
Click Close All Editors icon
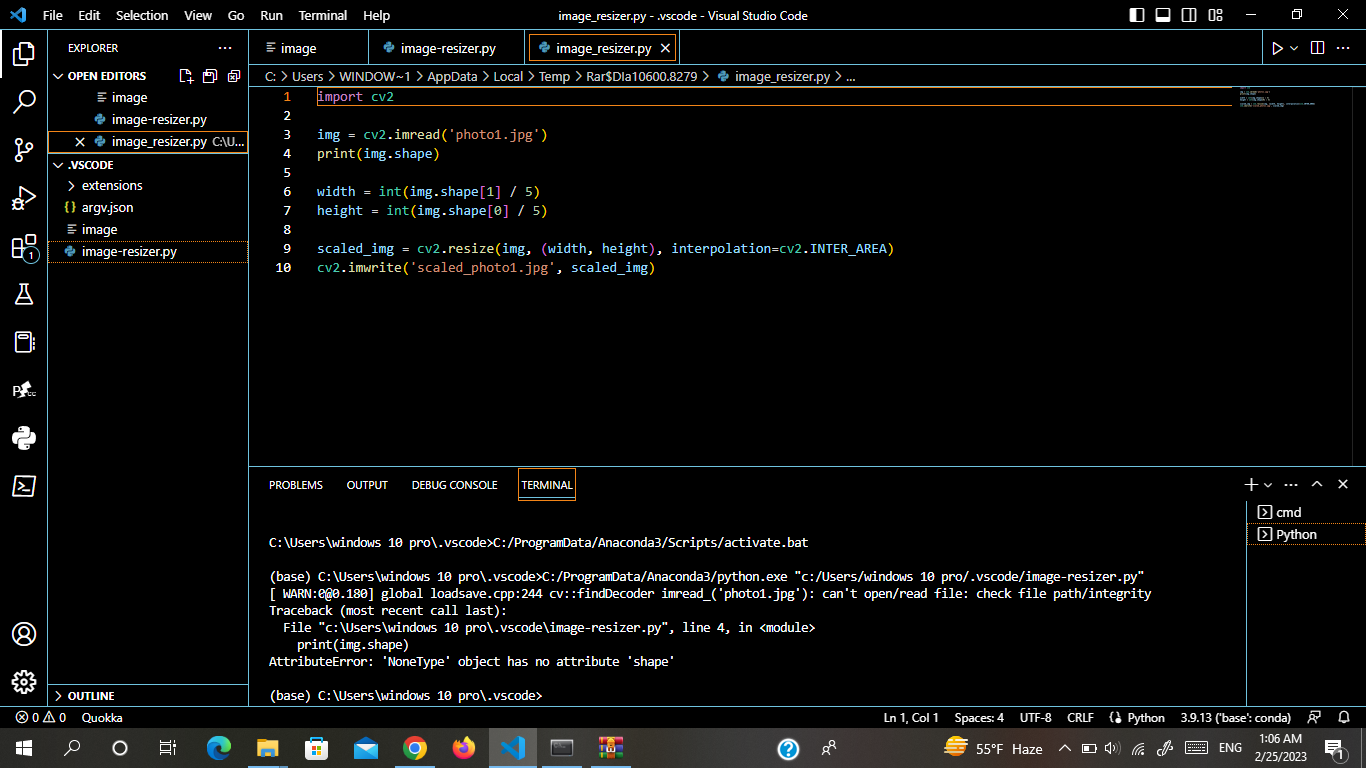coord(234,76)
